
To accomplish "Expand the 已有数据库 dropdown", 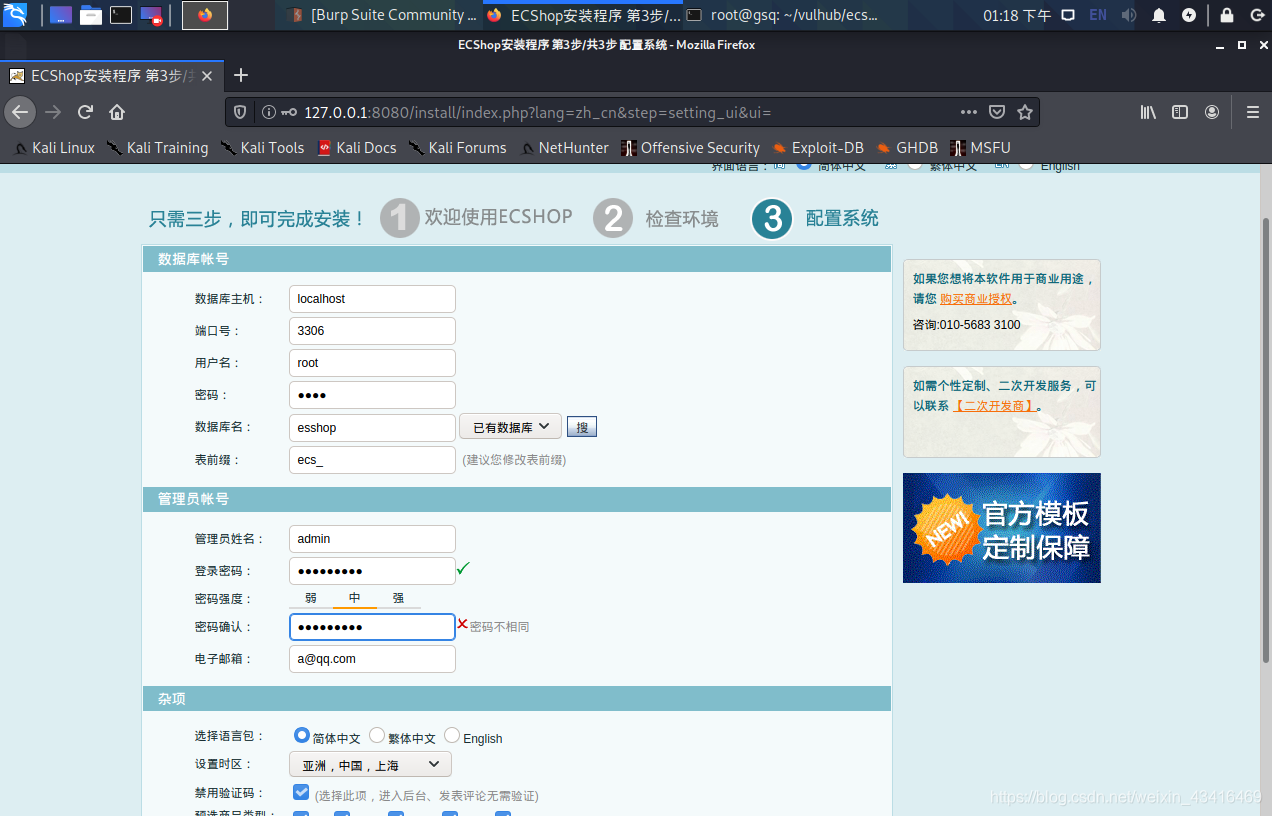I will [510, 427].
